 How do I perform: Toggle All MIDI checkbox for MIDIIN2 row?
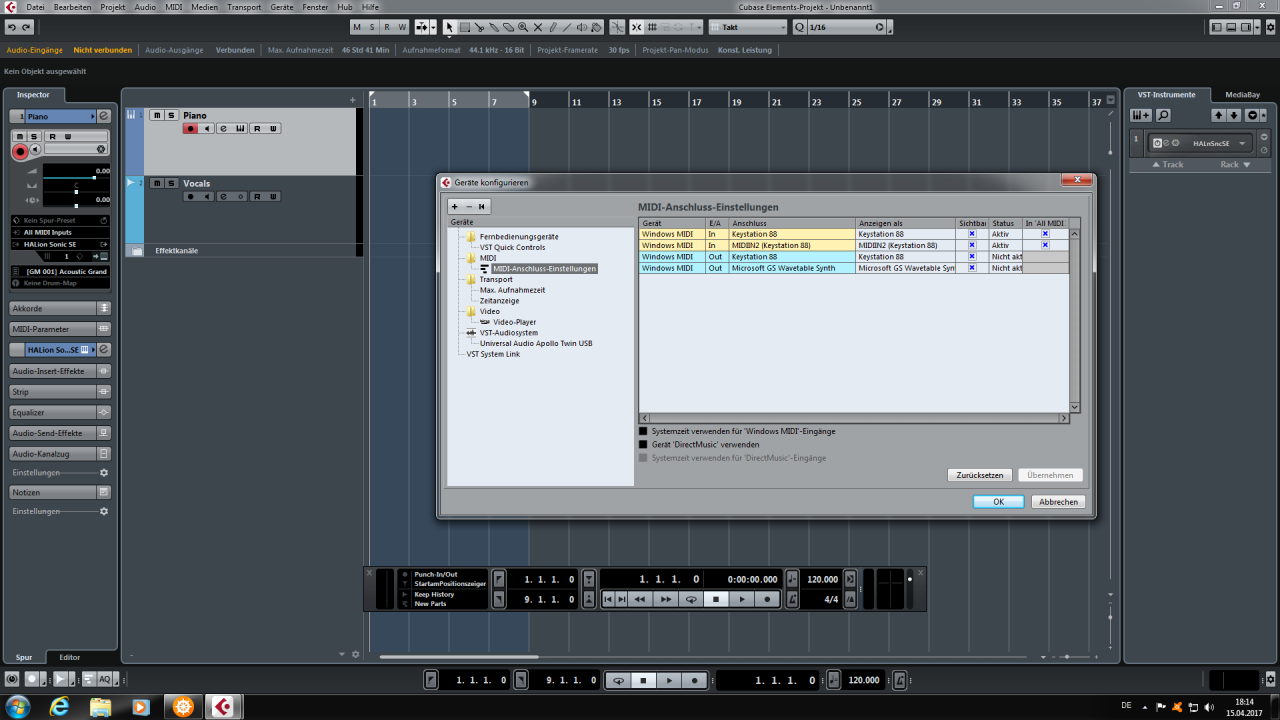tap(1045, 245)
